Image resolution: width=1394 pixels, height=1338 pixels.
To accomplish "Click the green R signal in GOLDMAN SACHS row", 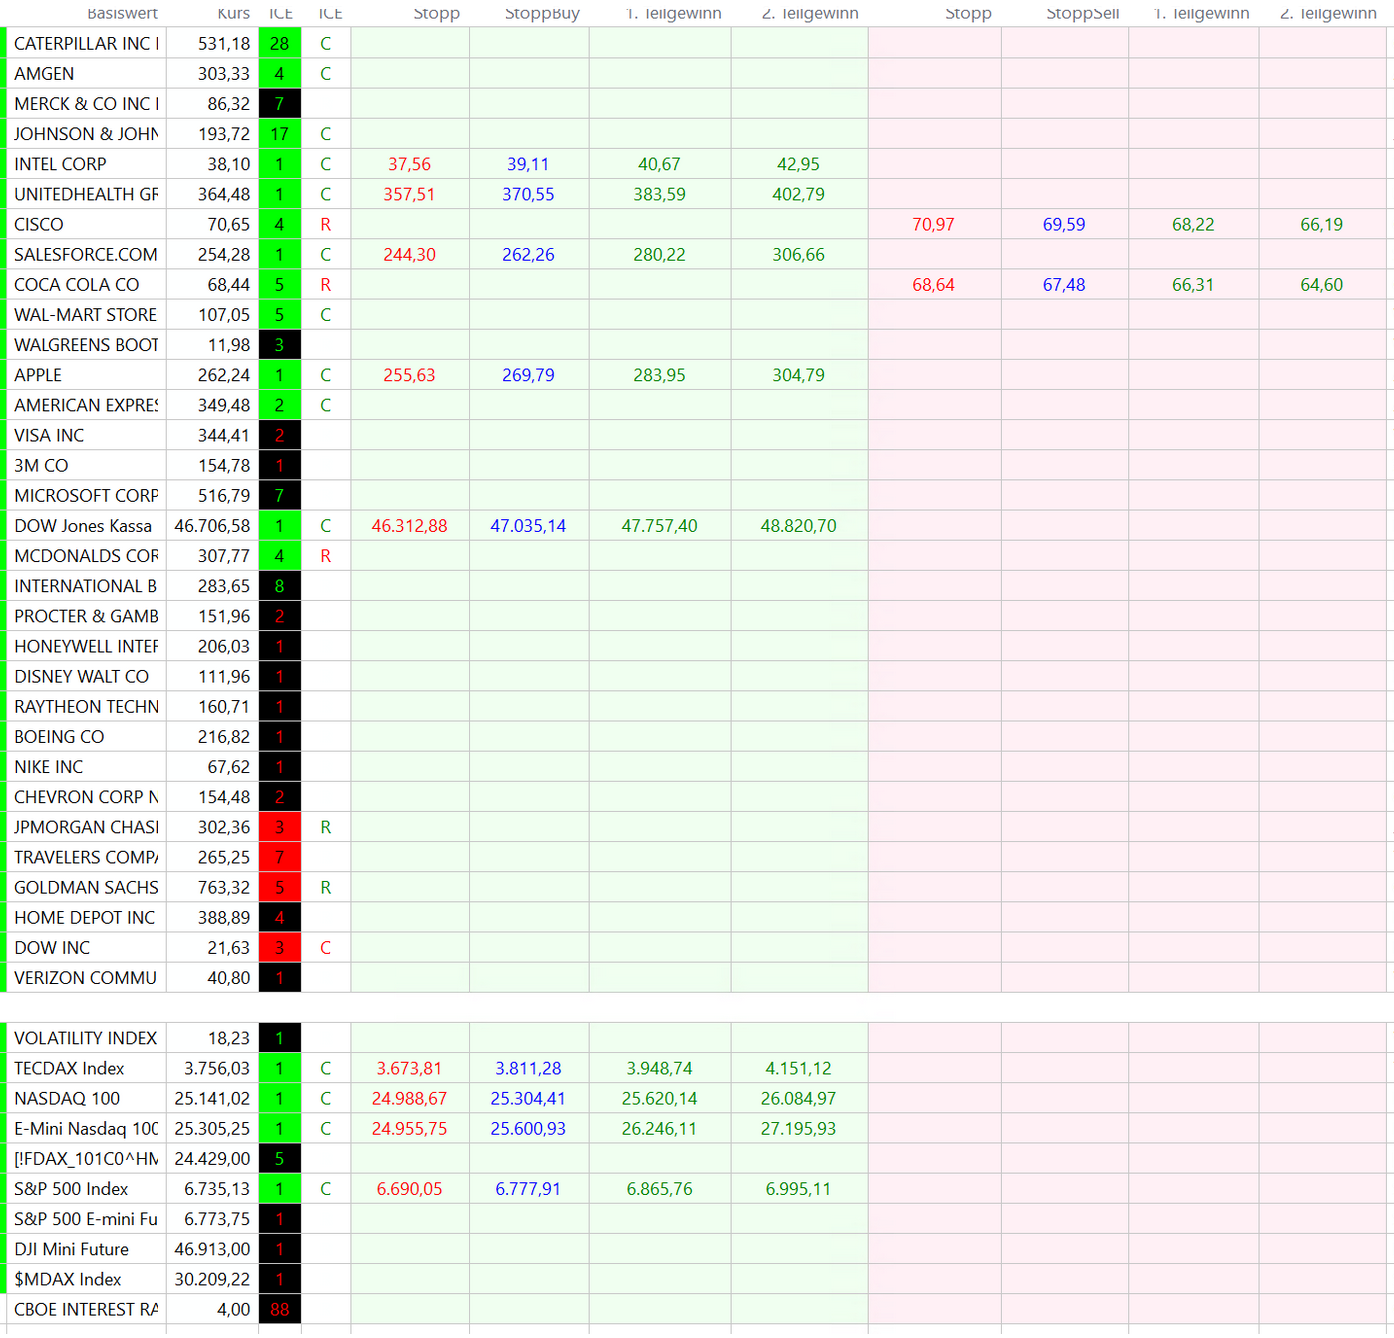I will tap(325, 888).
